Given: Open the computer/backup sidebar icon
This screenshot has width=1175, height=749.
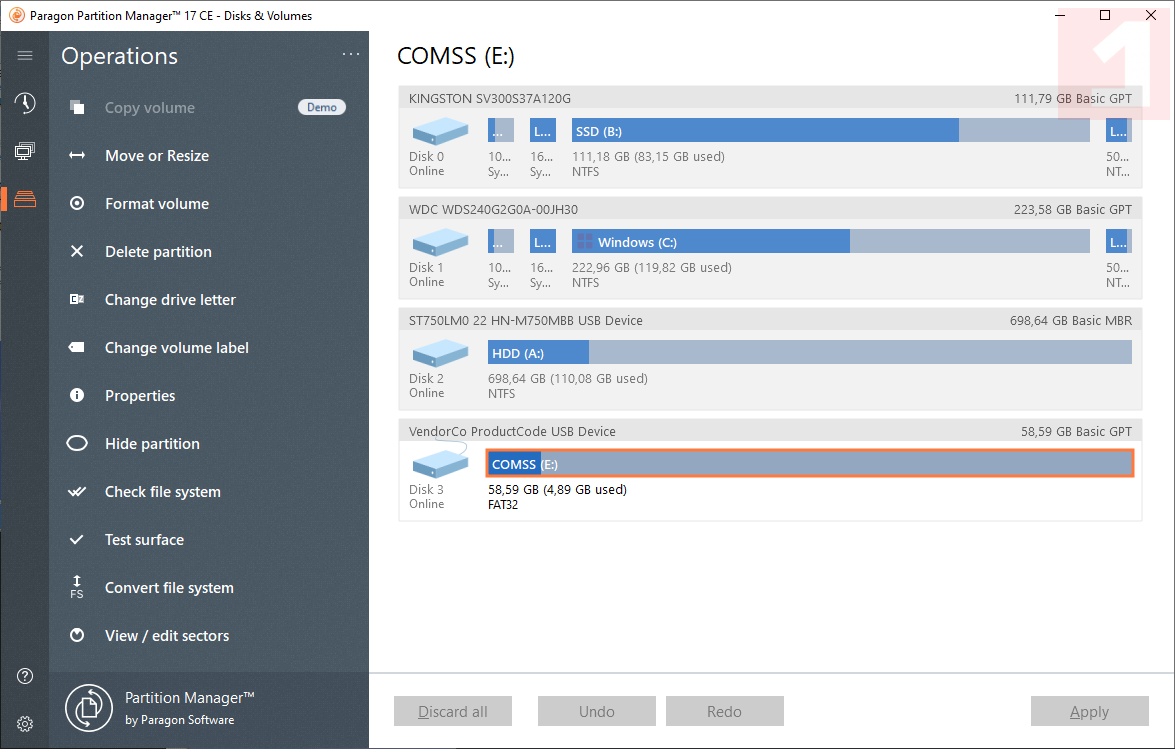Looking at the screenshot, I should click(x=25, y=151).
